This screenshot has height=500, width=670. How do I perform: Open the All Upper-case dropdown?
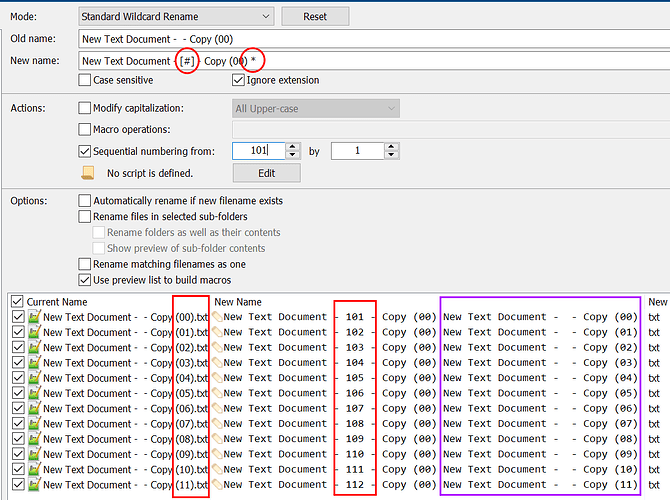pos(316,109)
